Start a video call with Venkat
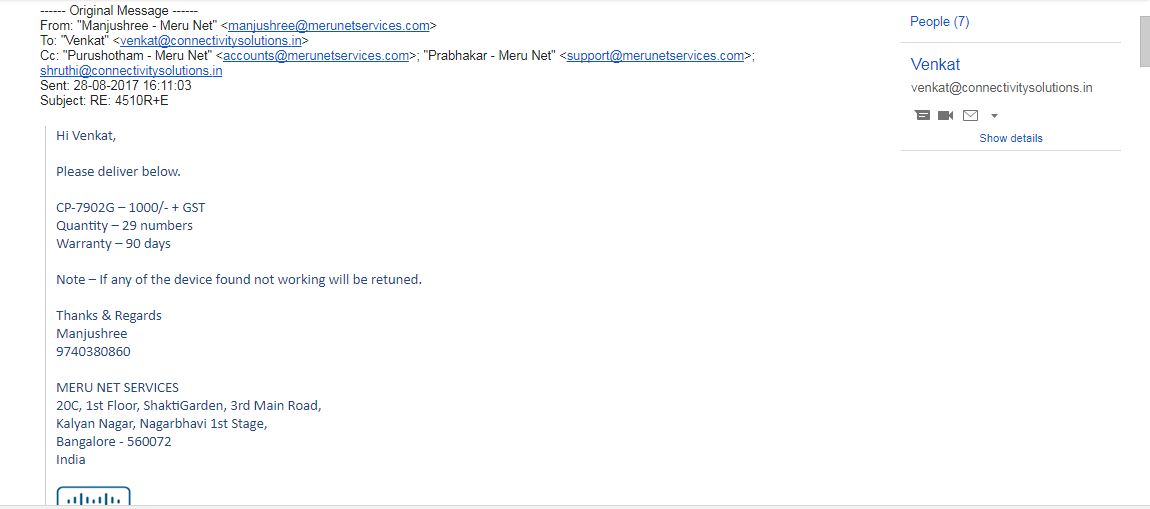 [945, 116]
